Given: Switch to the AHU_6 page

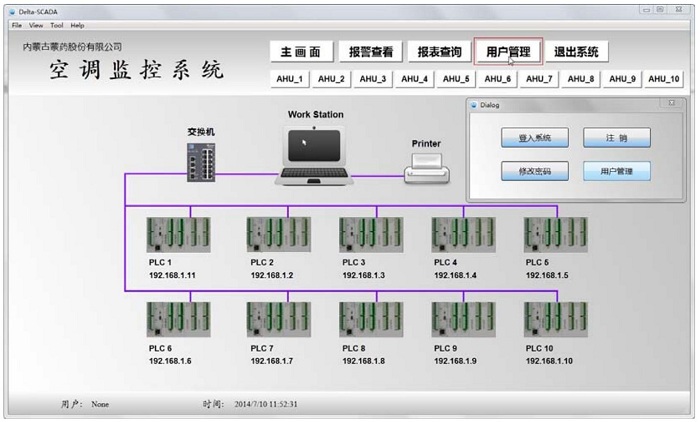Looking at the screenshot, I should pos(498,79).
